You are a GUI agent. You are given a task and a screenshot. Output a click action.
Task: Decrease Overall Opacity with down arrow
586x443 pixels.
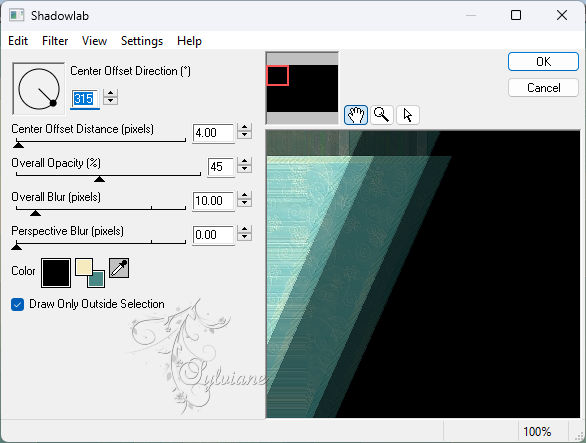click(x=244, y=169)
